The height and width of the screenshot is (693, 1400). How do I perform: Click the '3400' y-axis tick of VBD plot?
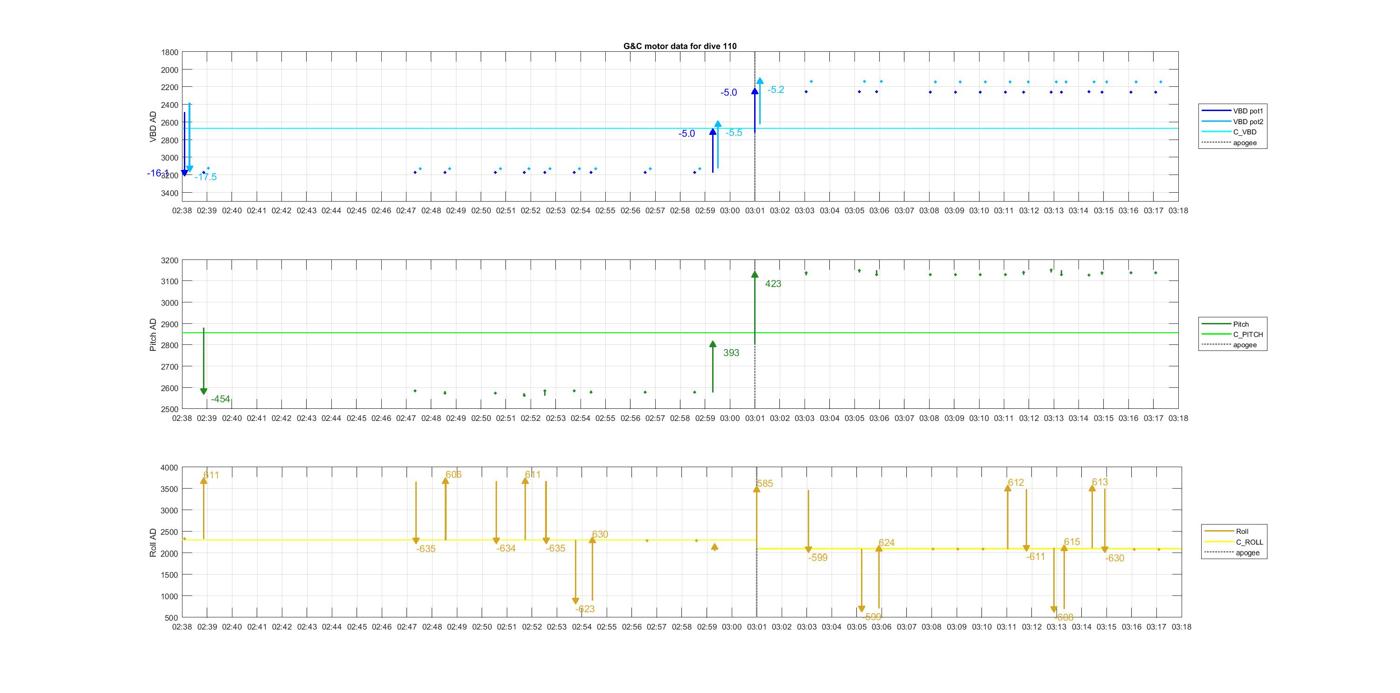[x=170, y=192]
